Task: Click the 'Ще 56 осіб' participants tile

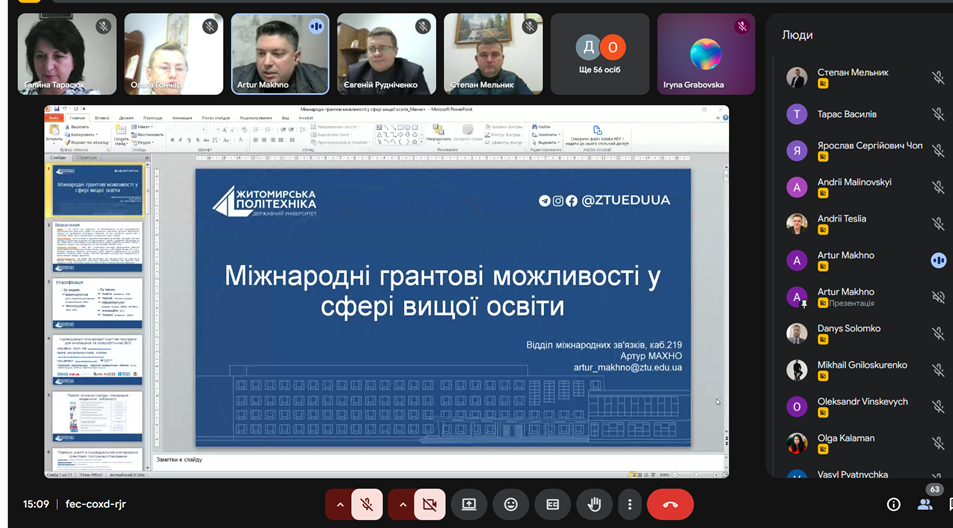Action: [599, 54]
